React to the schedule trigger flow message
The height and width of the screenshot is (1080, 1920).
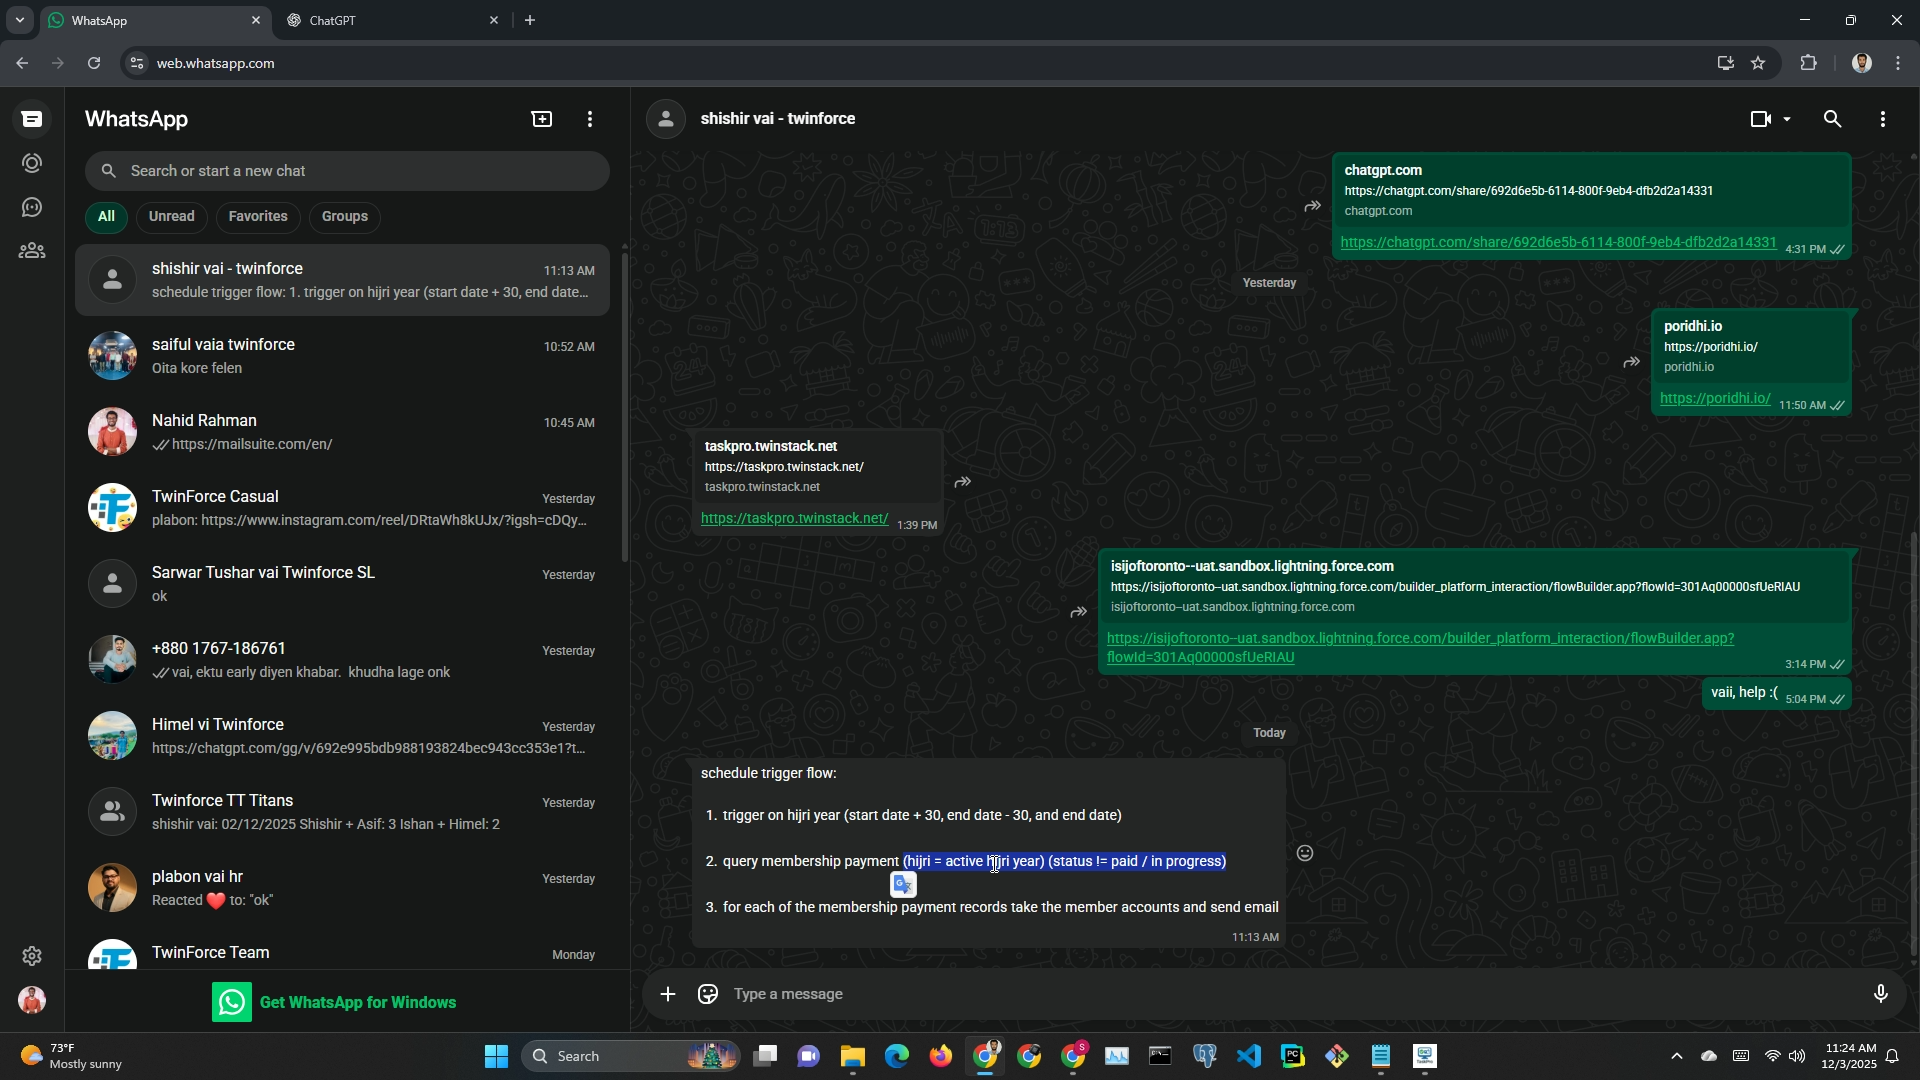pyautogui.click(x=1305, y=853)
